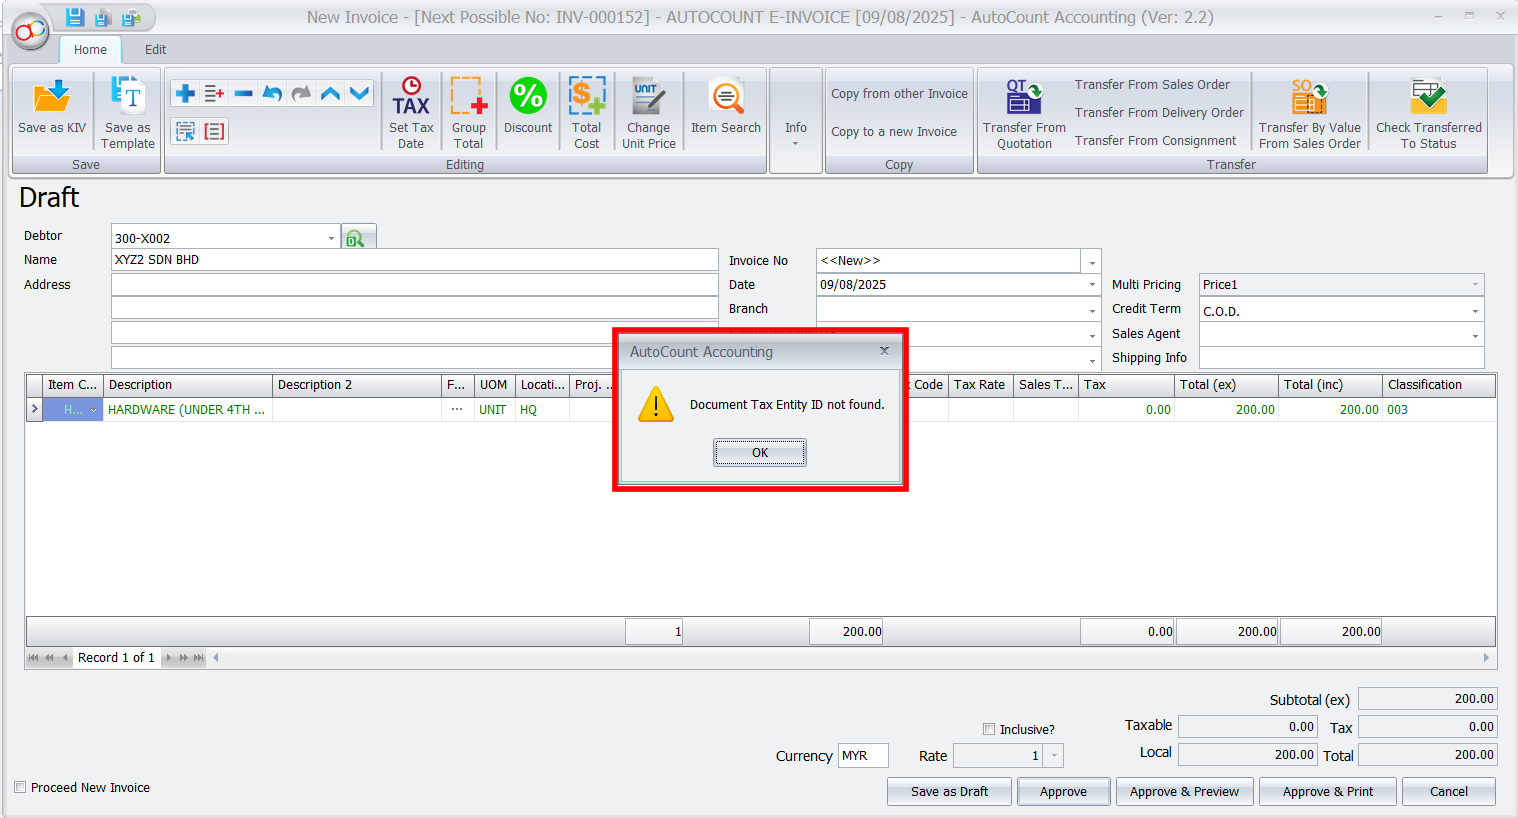Viewport: 1518px width, 818px height.
Task: Expand the Date picker dropdown
Action: pos(1091,285)
